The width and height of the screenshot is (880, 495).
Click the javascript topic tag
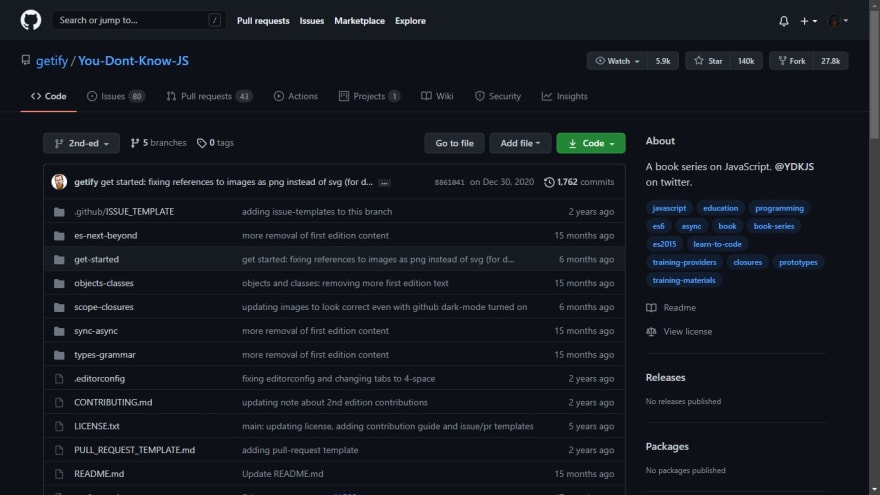click(x=669, y=208)
